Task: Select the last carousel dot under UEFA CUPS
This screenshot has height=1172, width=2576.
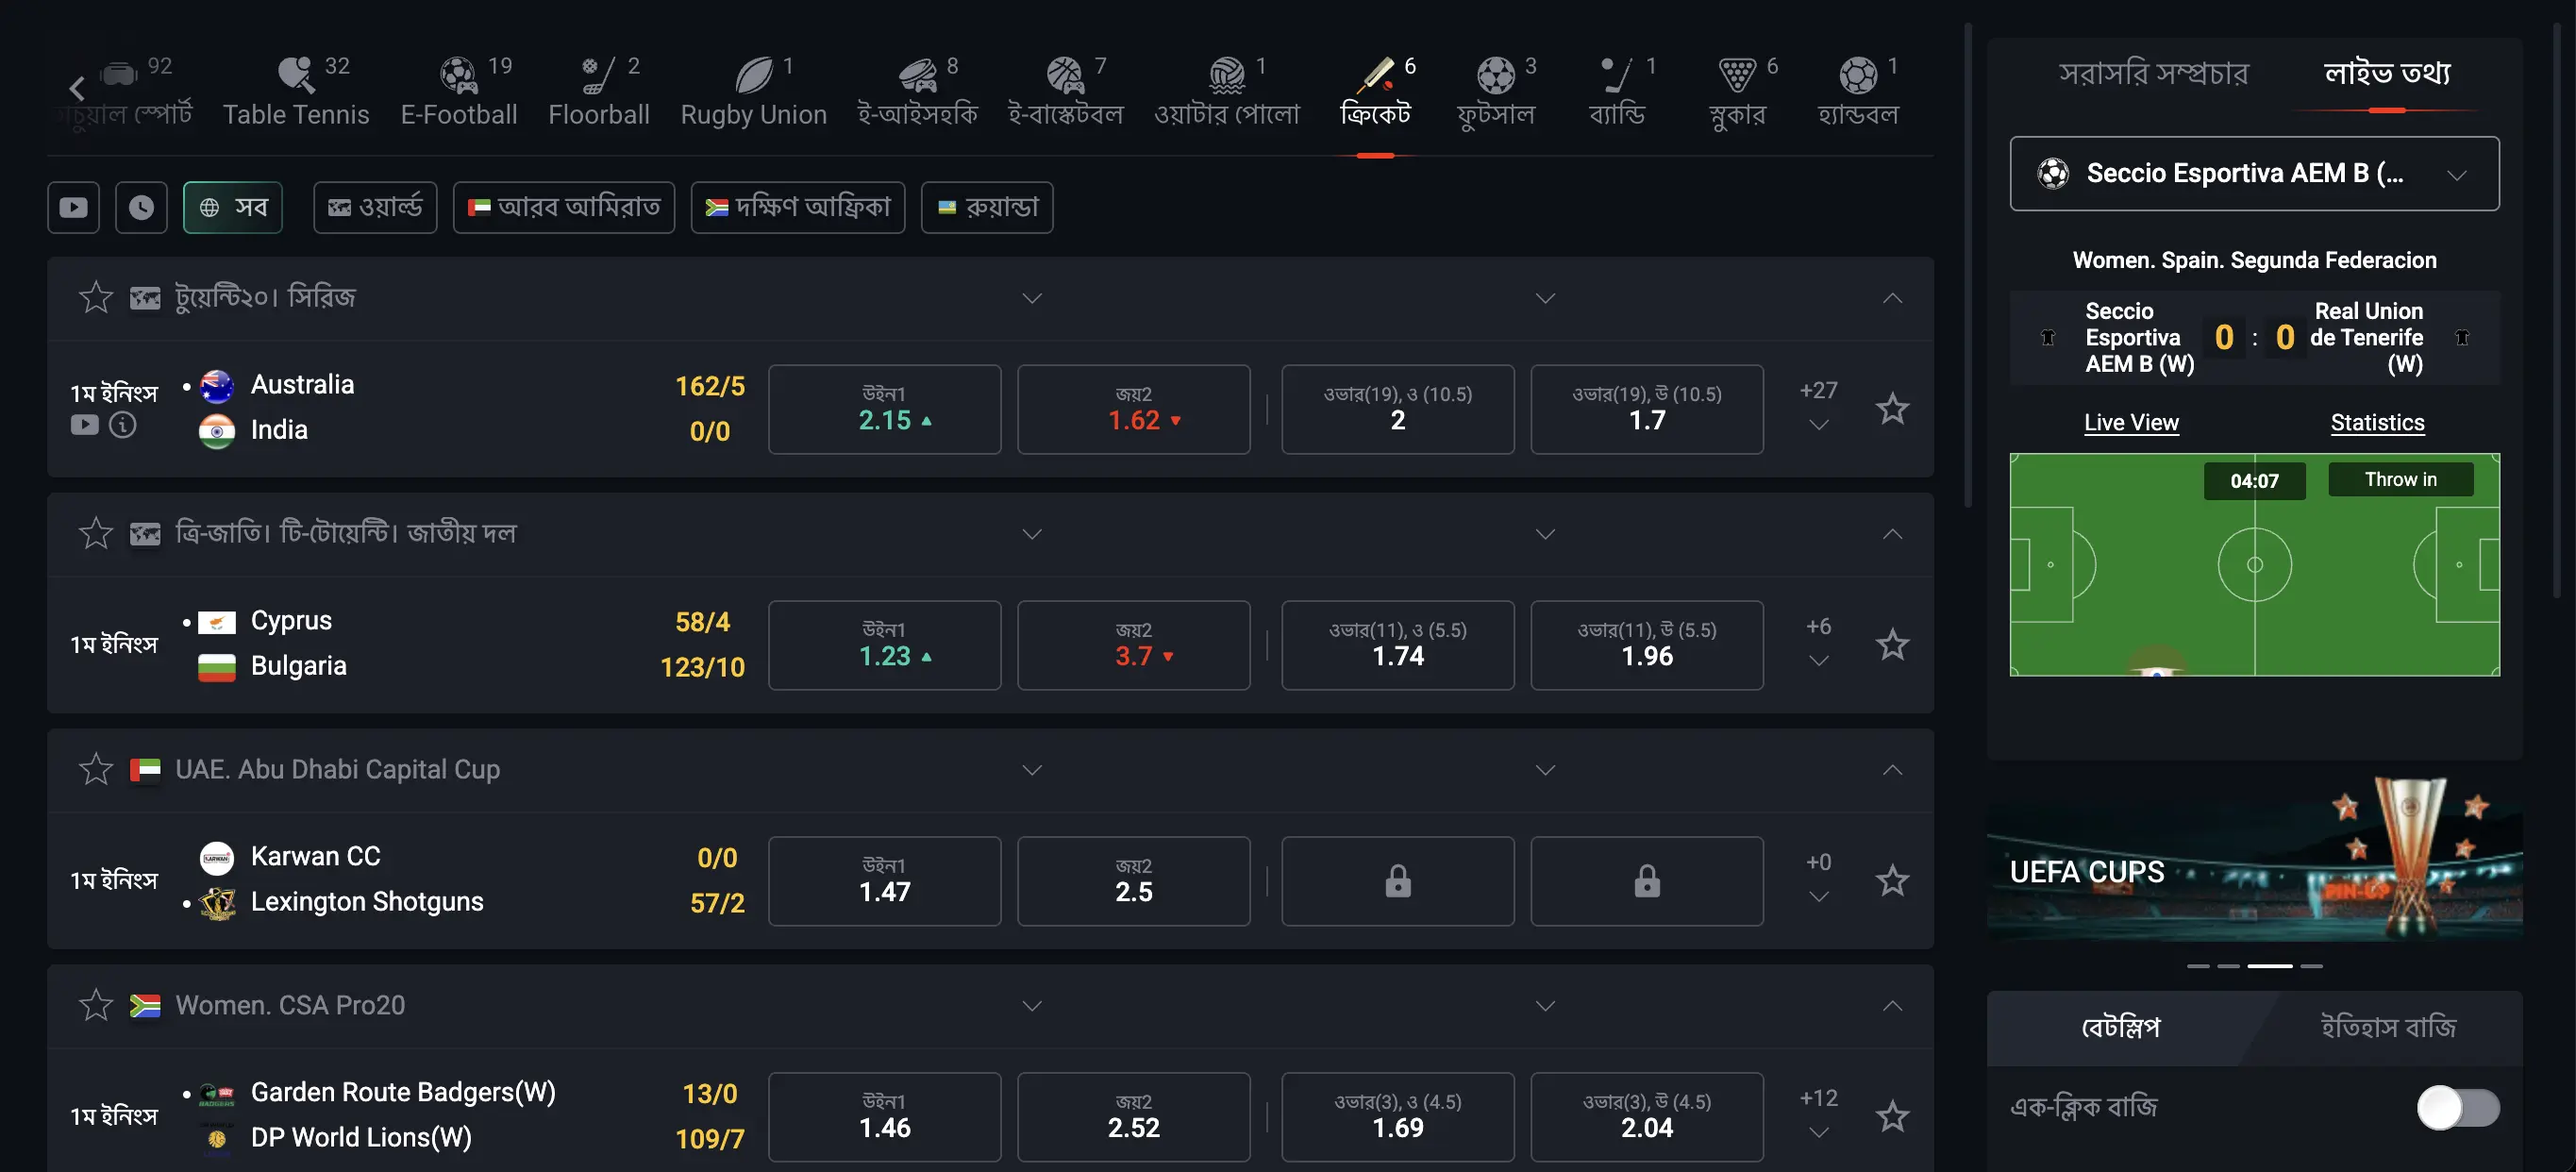Action: [x=2311, y=966]
